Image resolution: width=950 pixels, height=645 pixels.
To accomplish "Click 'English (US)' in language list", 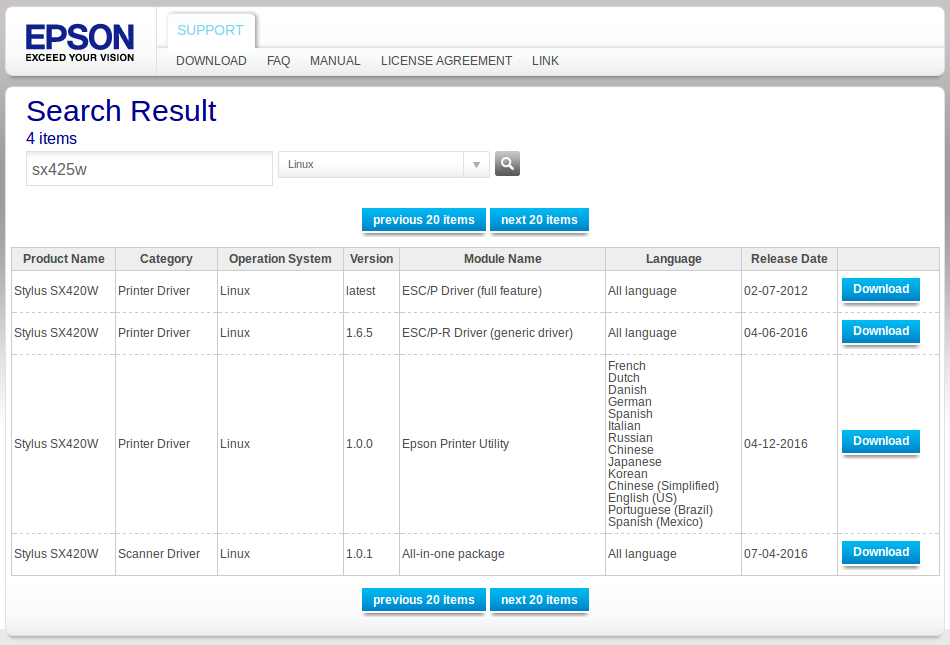I will click(x=642, y=498).
